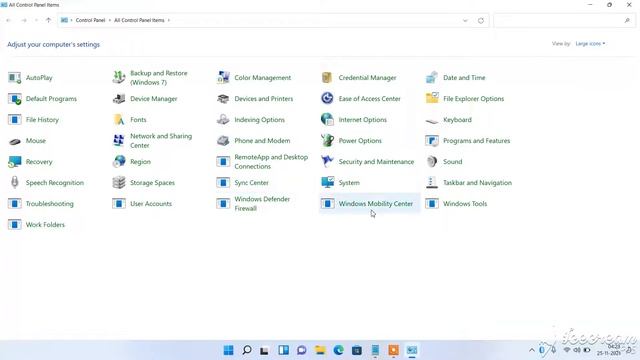Open the Windows Start menu
The width and height of the screenshot is (640, 360).
tap(229, 350)
